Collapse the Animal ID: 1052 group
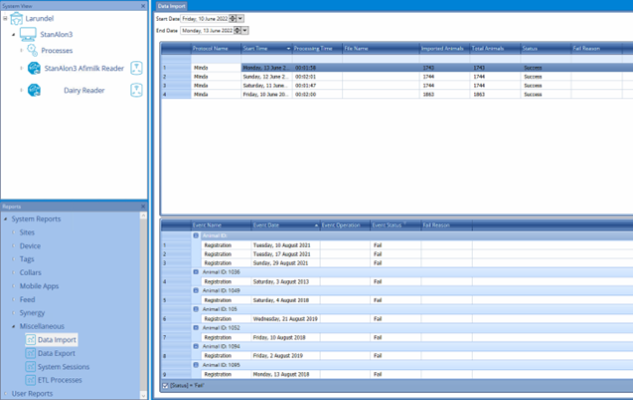Screen dimensions: 633x400 pos(196,327)
